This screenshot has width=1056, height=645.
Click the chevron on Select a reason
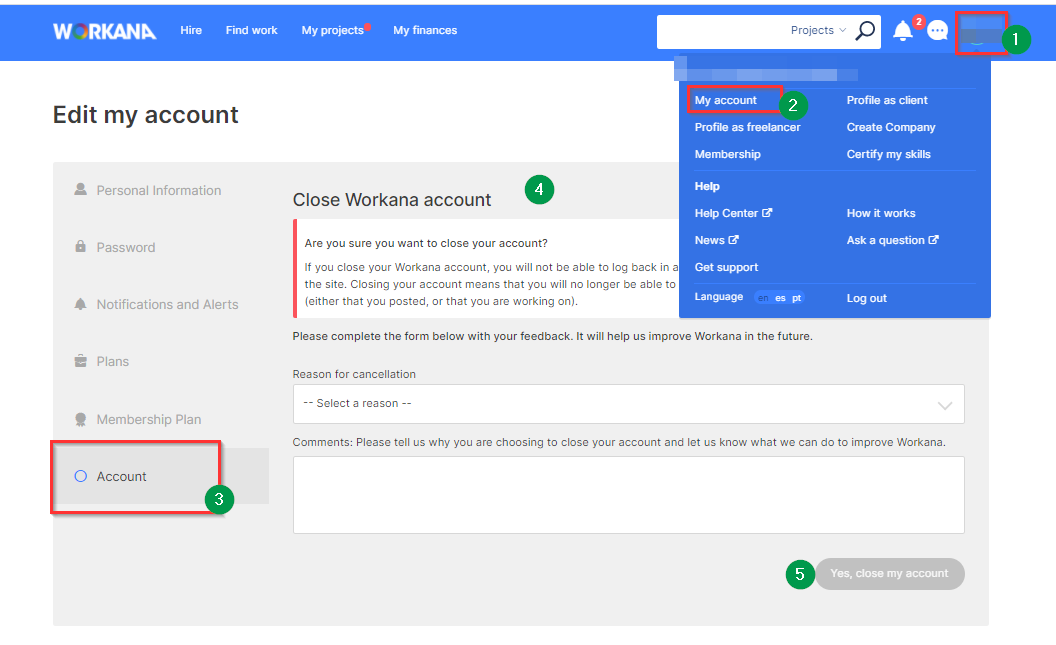click(x=945, y=405)
